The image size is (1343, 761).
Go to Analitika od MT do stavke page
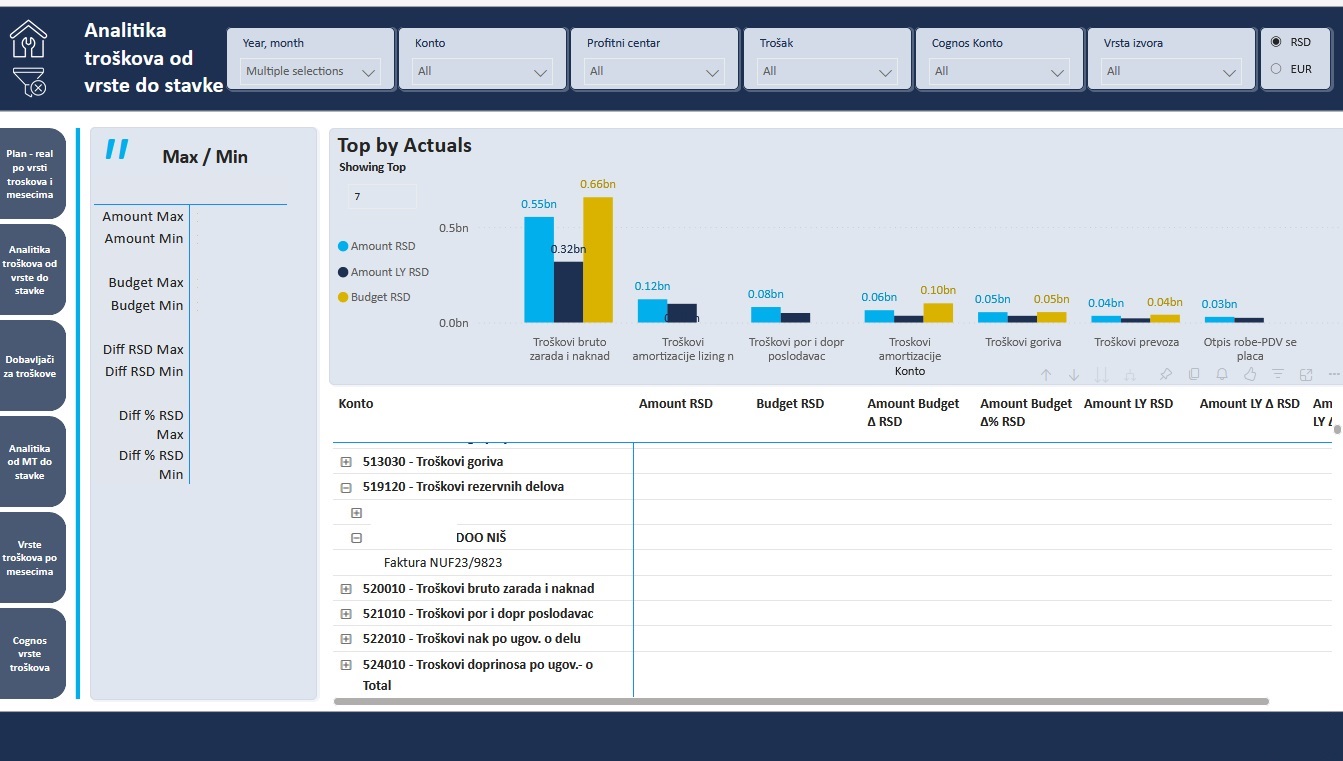point(32,462)
